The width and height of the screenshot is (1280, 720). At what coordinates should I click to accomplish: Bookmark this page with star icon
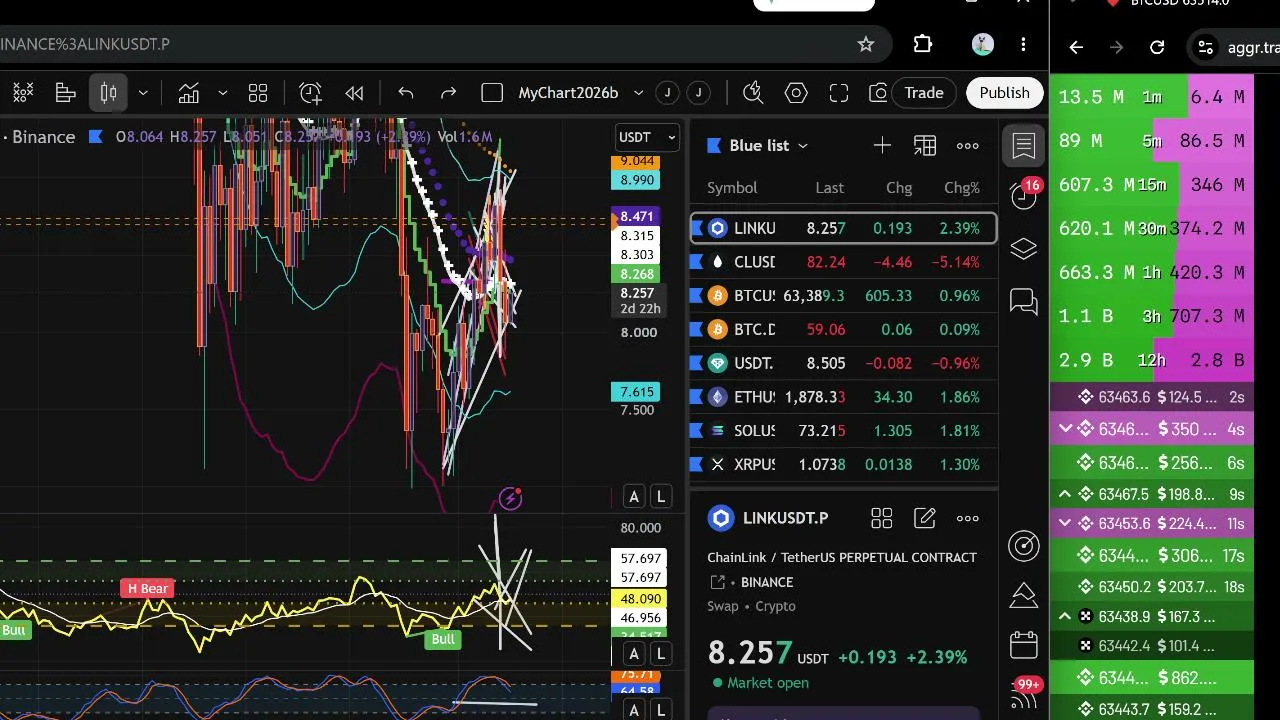866,44
